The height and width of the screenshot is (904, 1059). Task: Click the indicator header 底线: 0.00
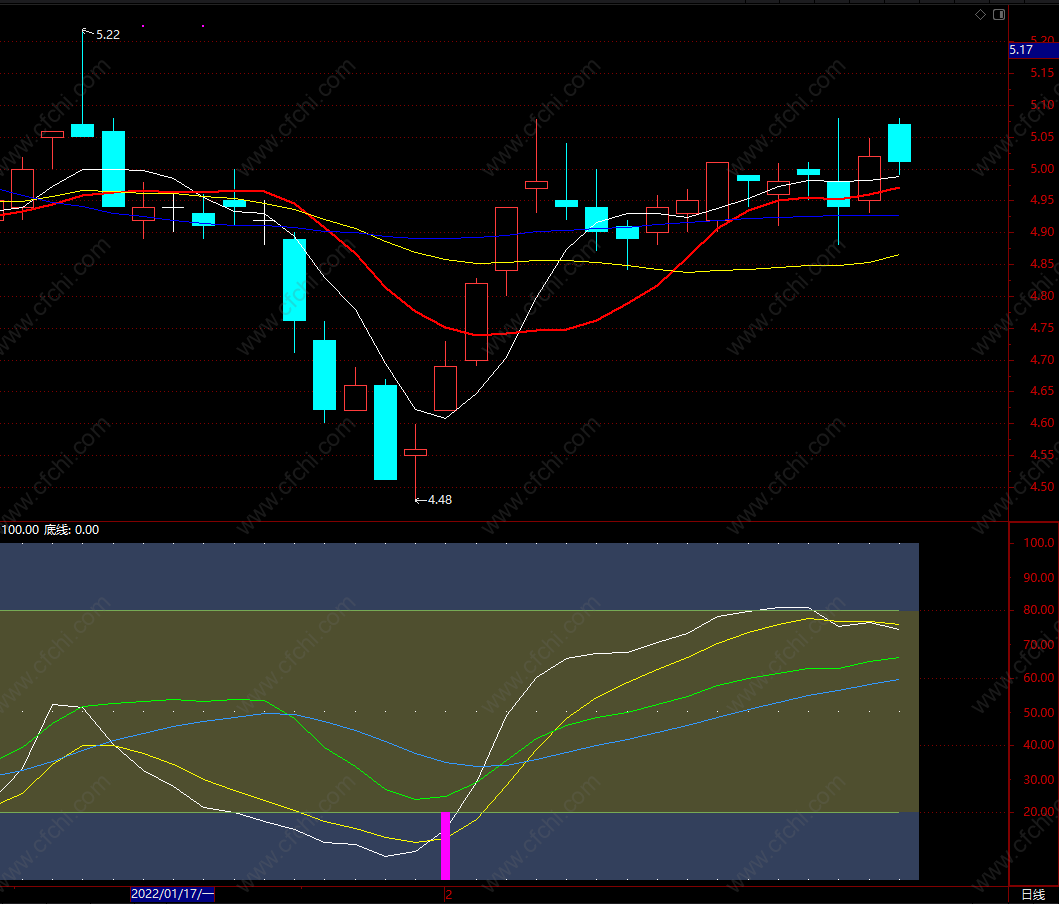pos(72,530)
